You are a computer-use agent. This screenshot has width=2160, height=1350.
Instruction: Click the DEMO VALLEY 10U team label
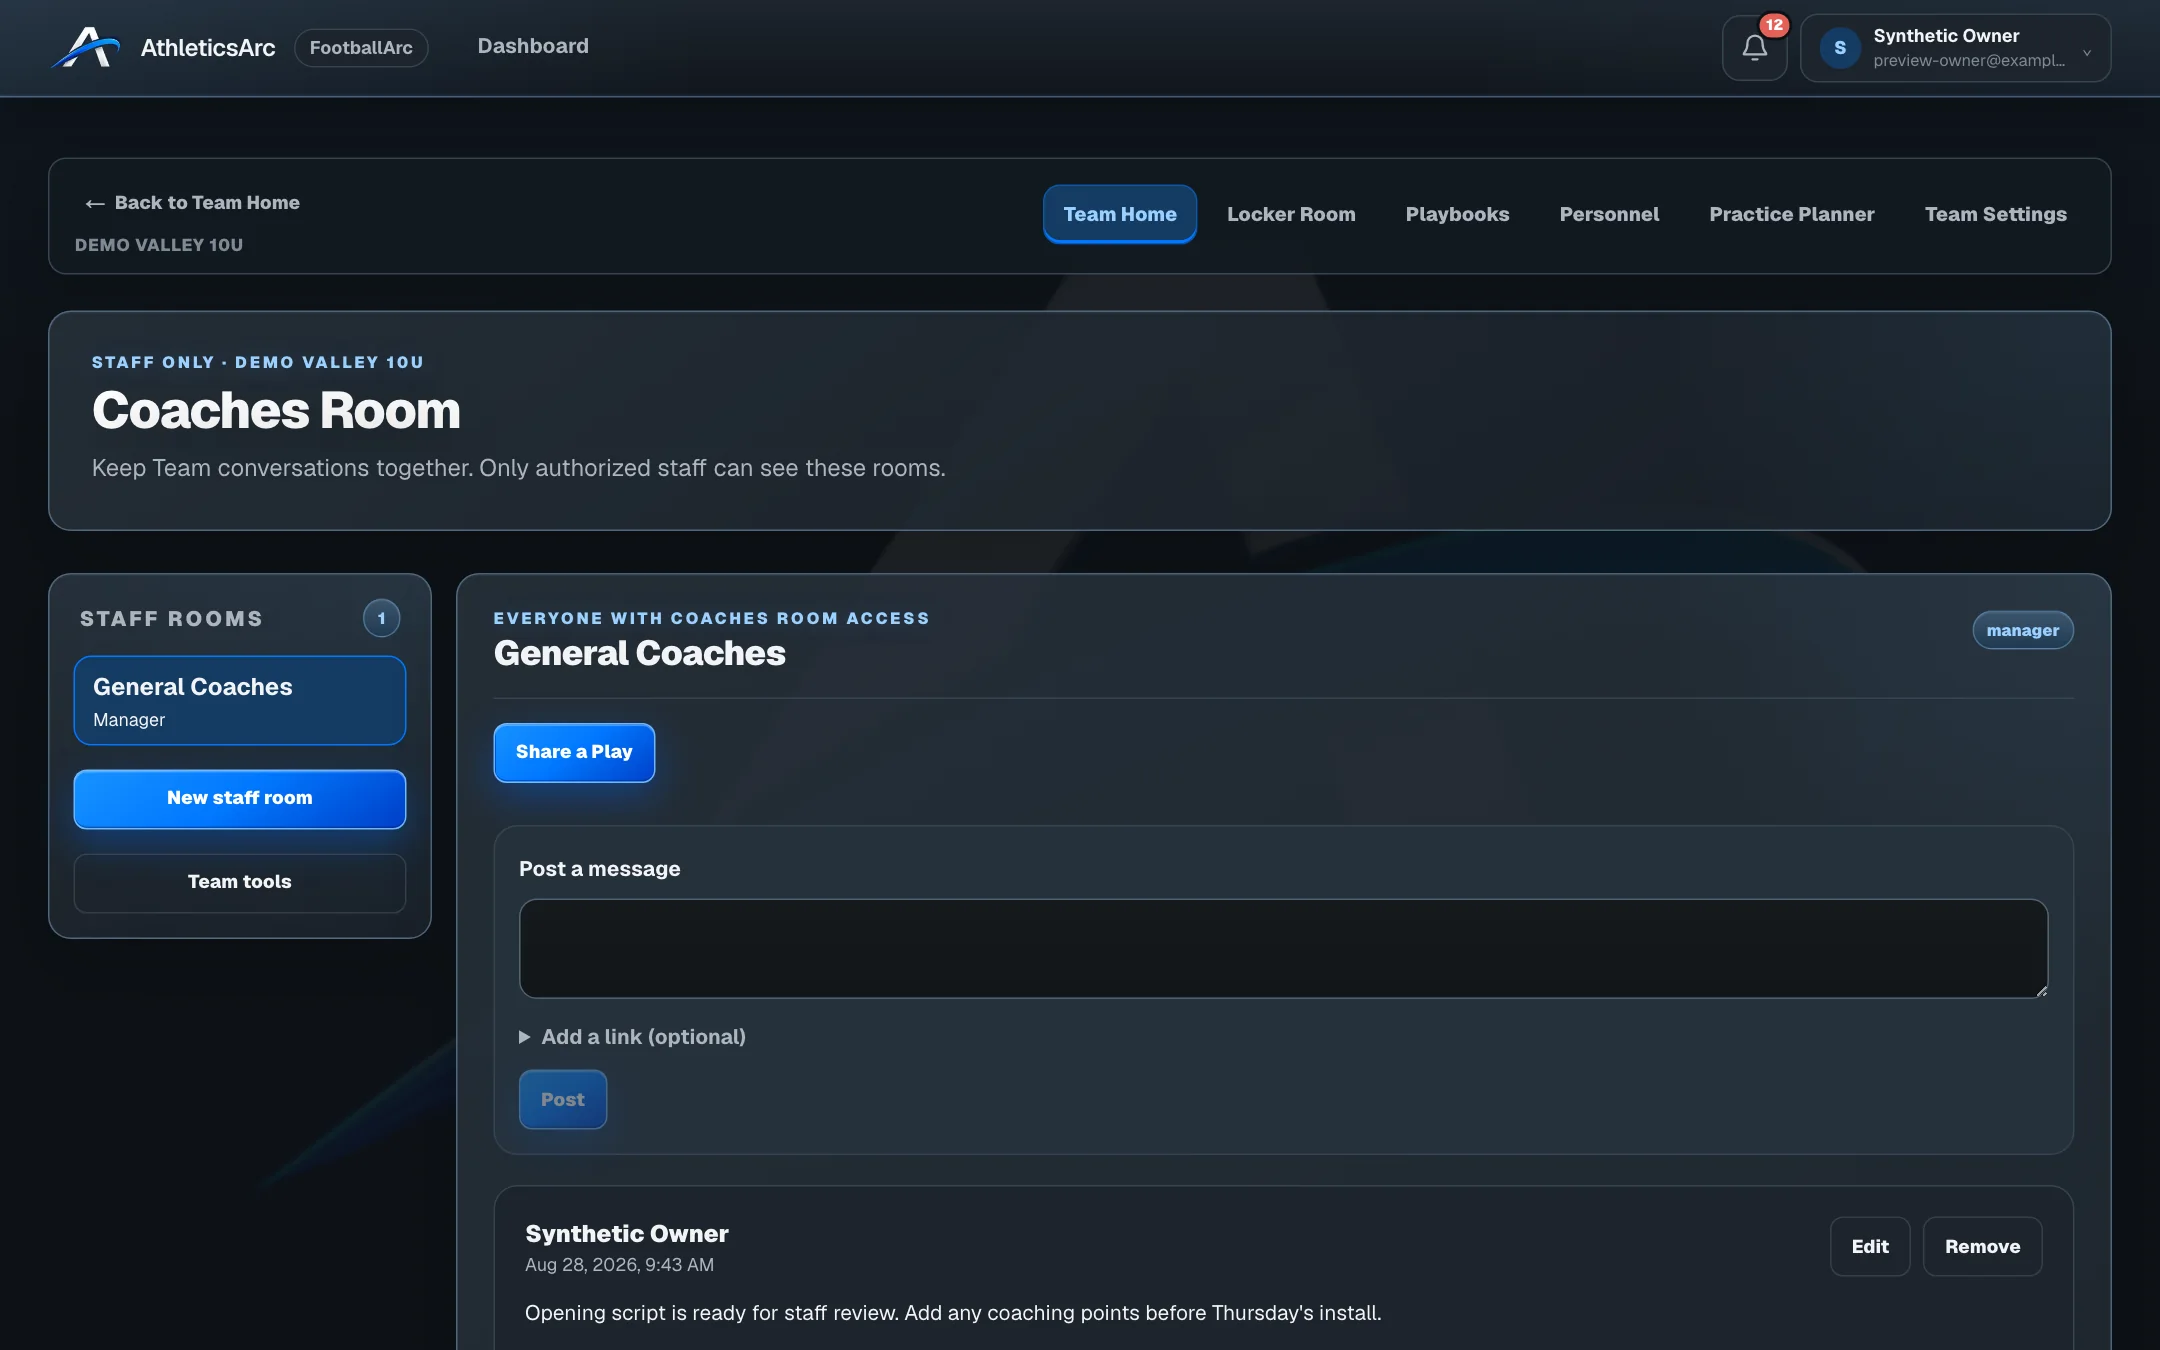tap(159, 245)
